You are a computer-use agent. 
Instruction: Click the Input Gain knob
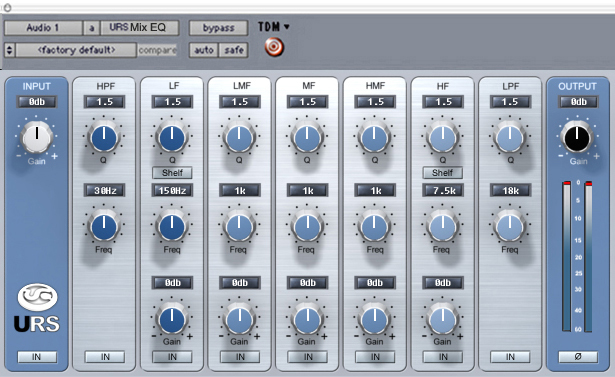point(36,137)
